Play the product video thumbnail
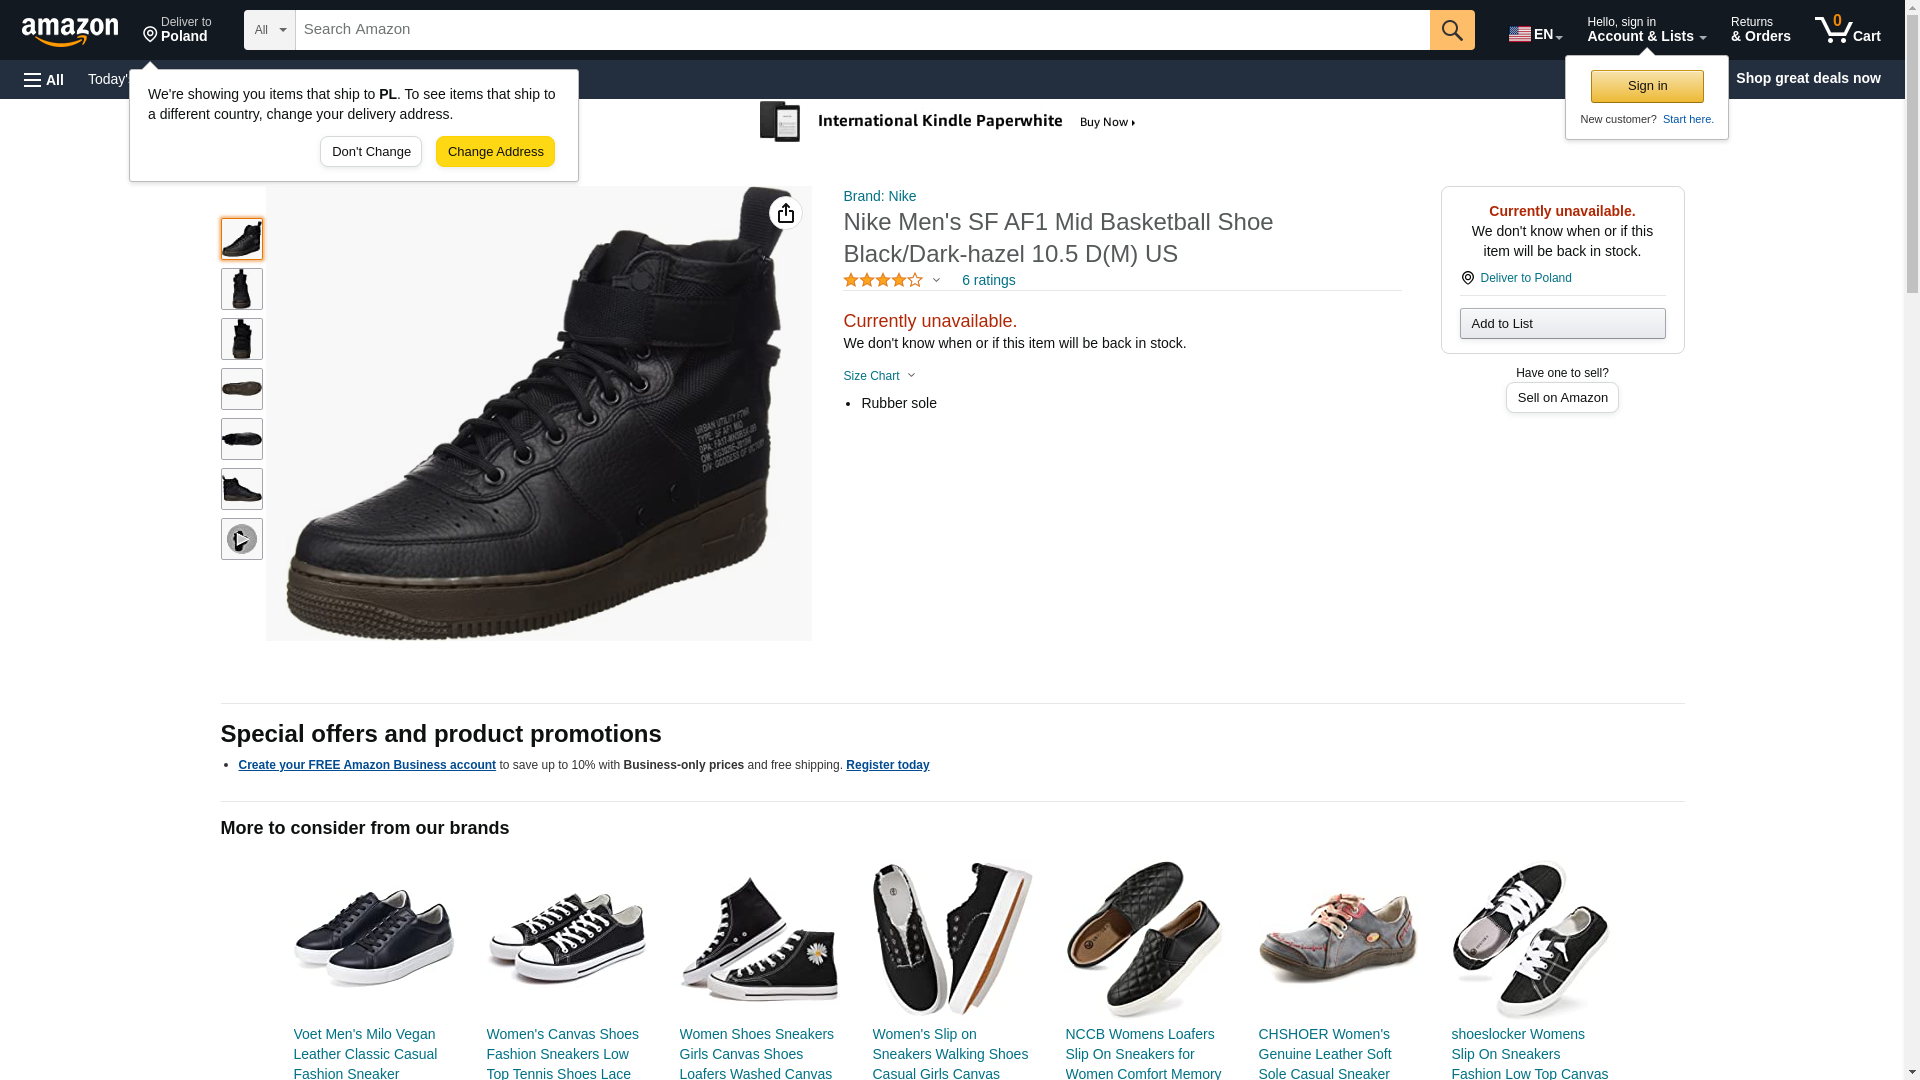 pos(242,539)
